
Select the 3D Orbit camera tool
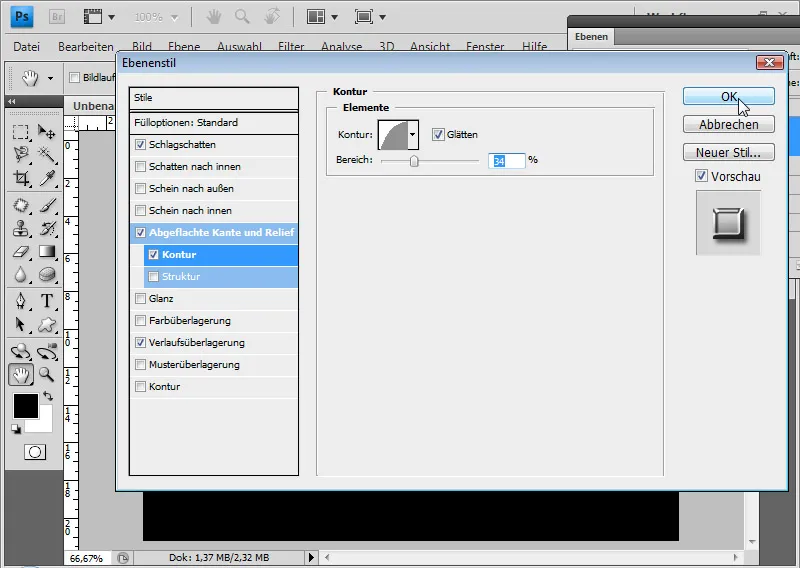[47, 351]
